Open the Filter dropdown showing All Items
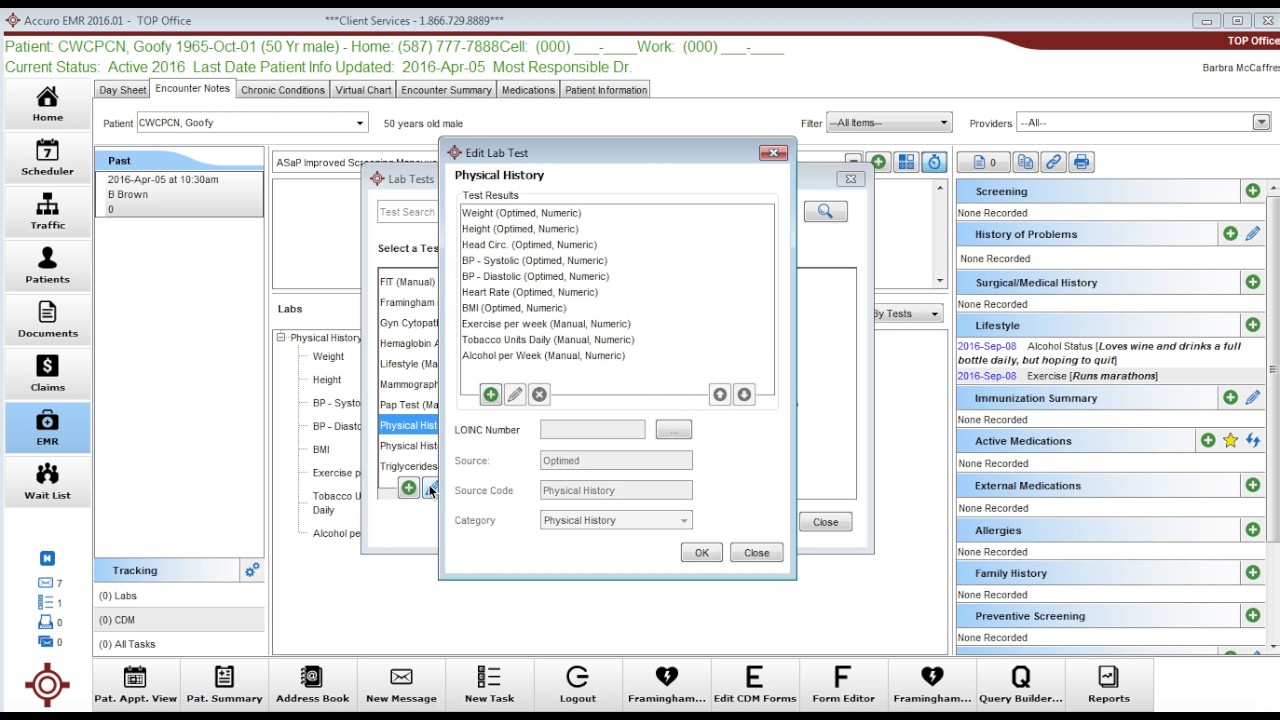Viewport: 1280px width, 720px height. tap(888, 123)
